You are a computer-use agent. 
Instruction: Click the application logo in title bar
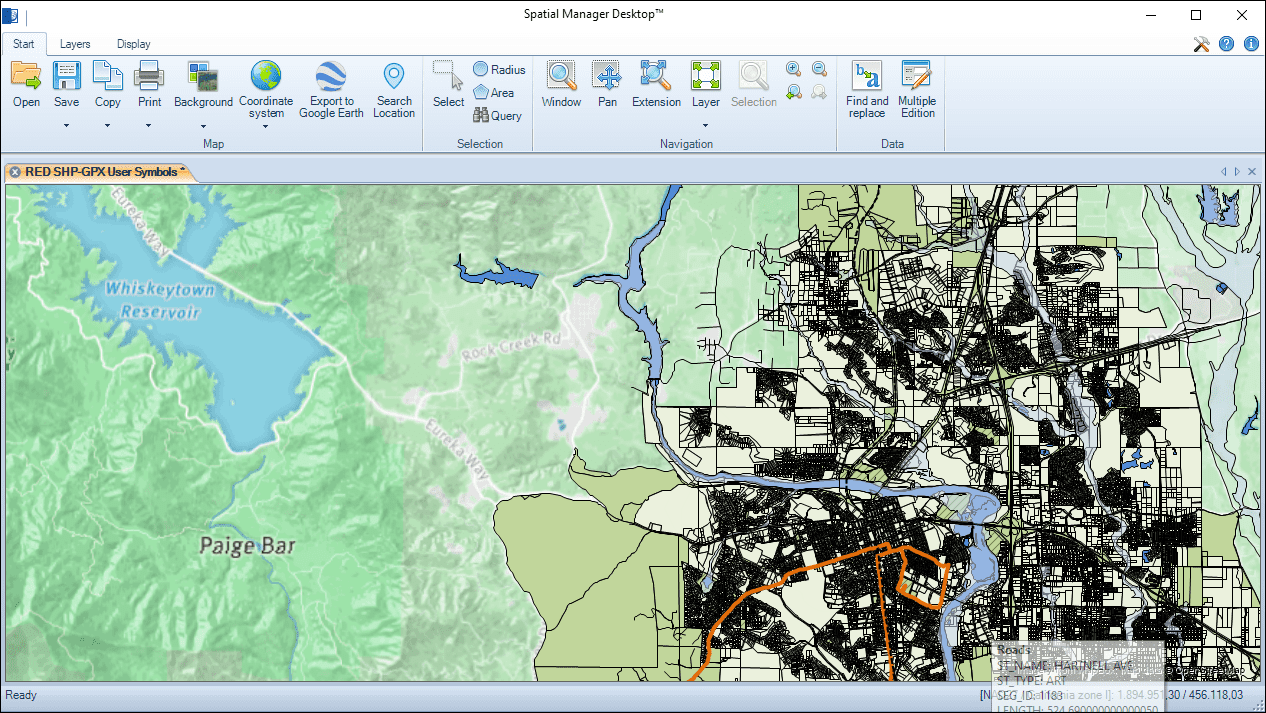point(10,15)
